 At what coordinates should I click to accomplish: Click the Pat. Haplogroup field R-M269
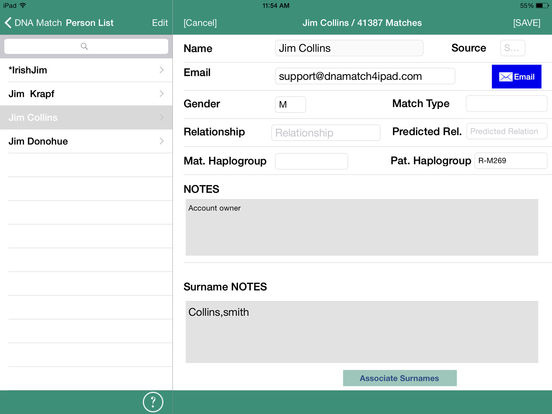point(510,161)
